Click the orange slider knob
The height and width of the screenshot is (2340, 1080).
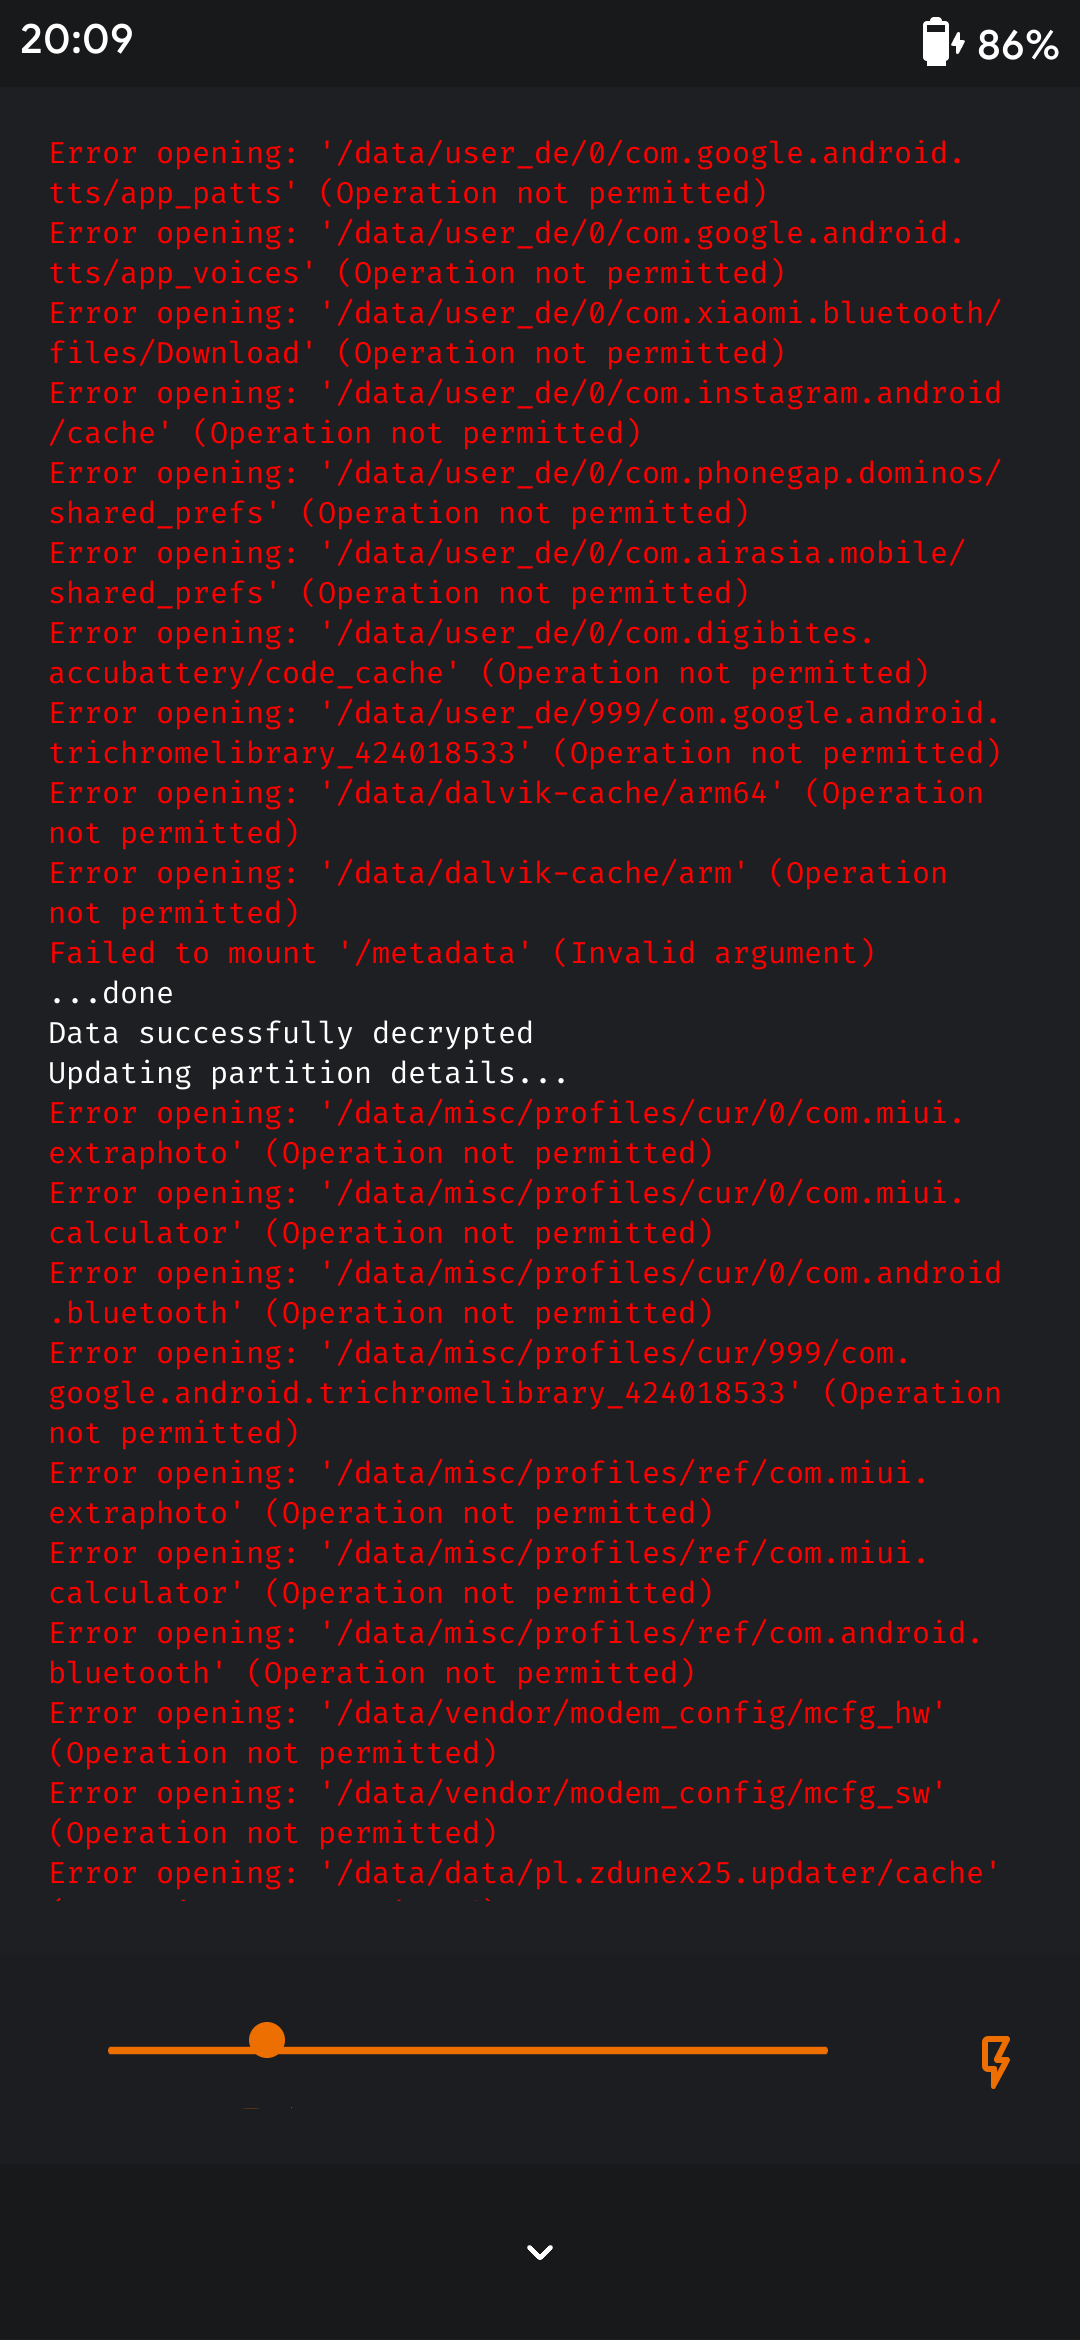click(x=267, y=2039)
